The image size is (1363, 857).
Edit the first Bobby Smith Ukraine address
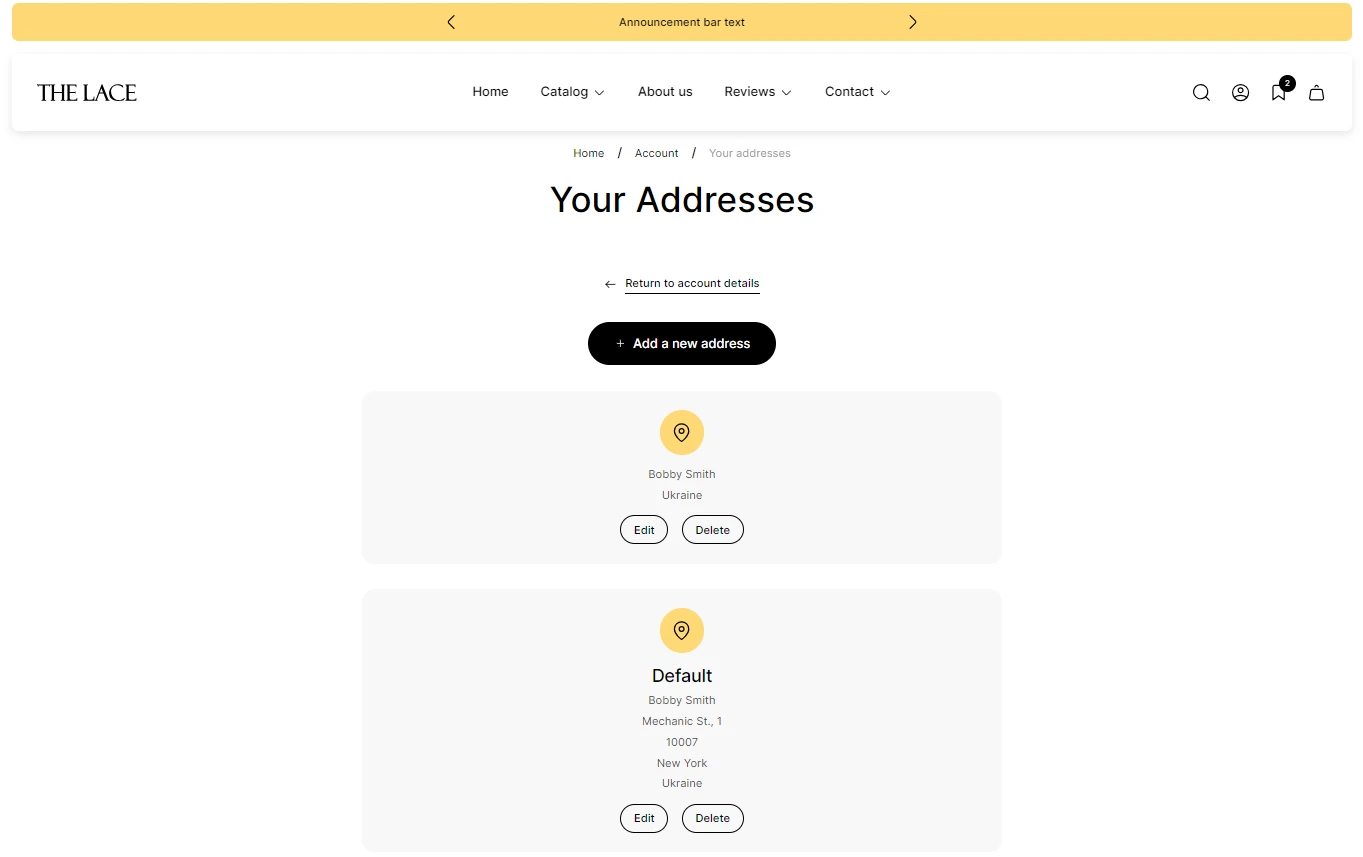click(644, 530)
